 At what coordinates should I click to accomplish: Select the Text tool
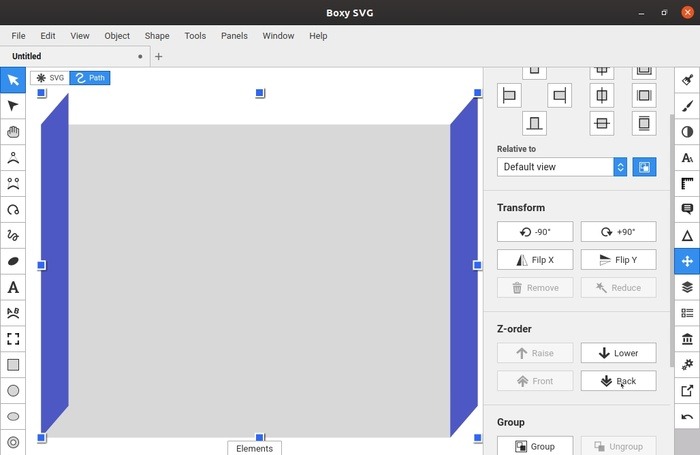point(13,287)
